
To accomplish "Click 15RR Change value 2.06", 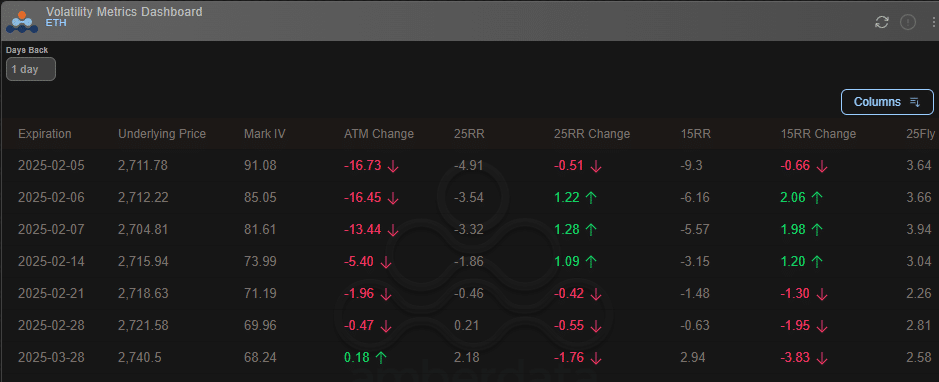I will point(793,198).
